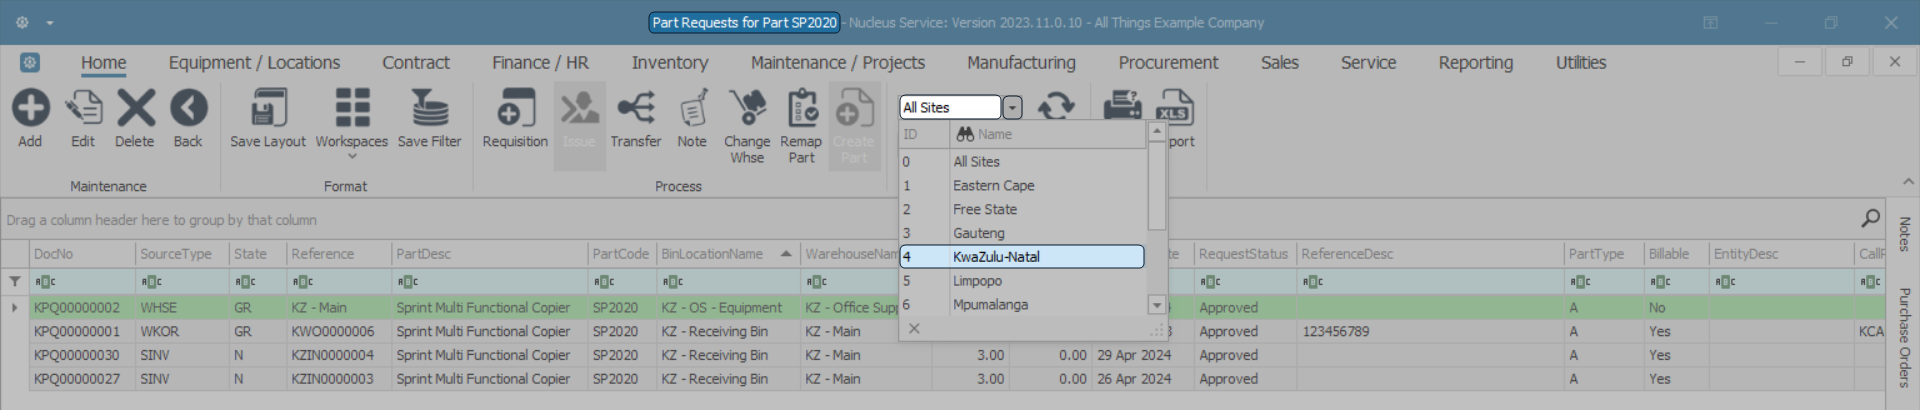Click the XLS Export icon
The height and width of the screenshot is (410, 1920).
coord(1174,106)
